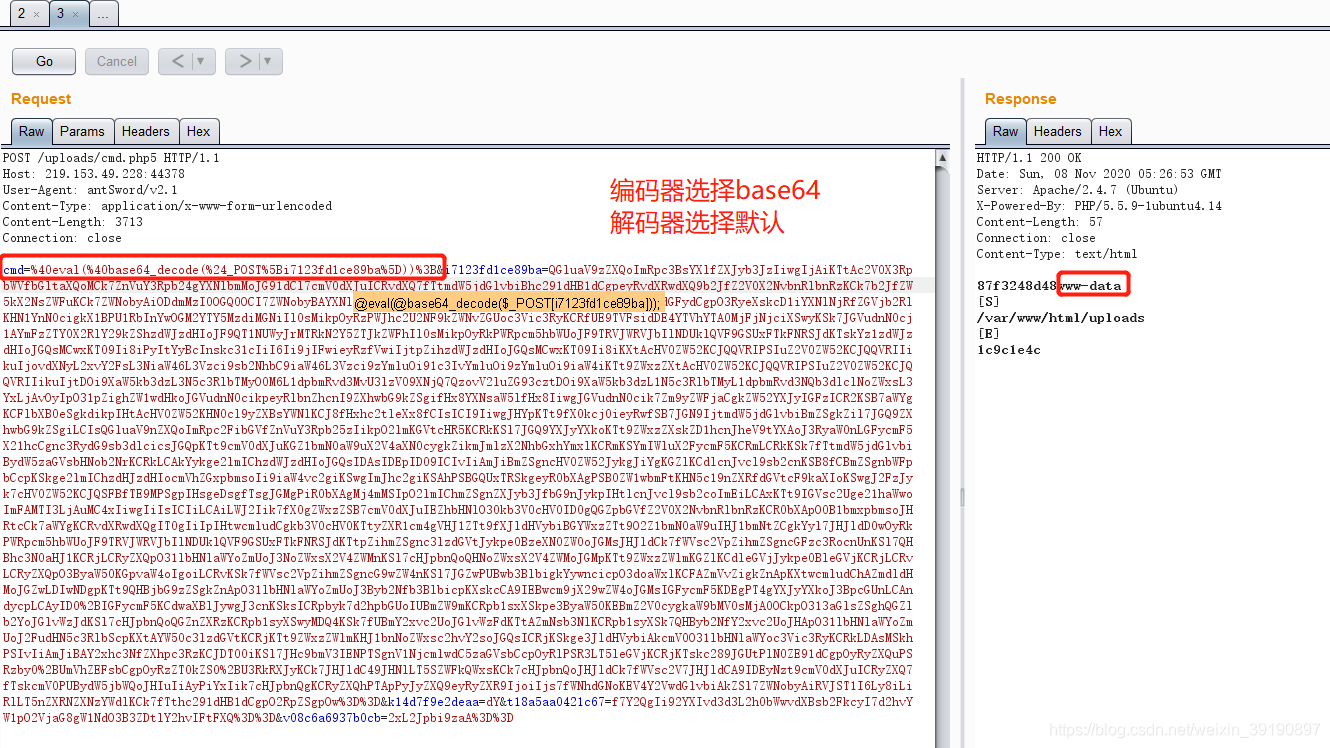Select the Request Params tab

82,131
